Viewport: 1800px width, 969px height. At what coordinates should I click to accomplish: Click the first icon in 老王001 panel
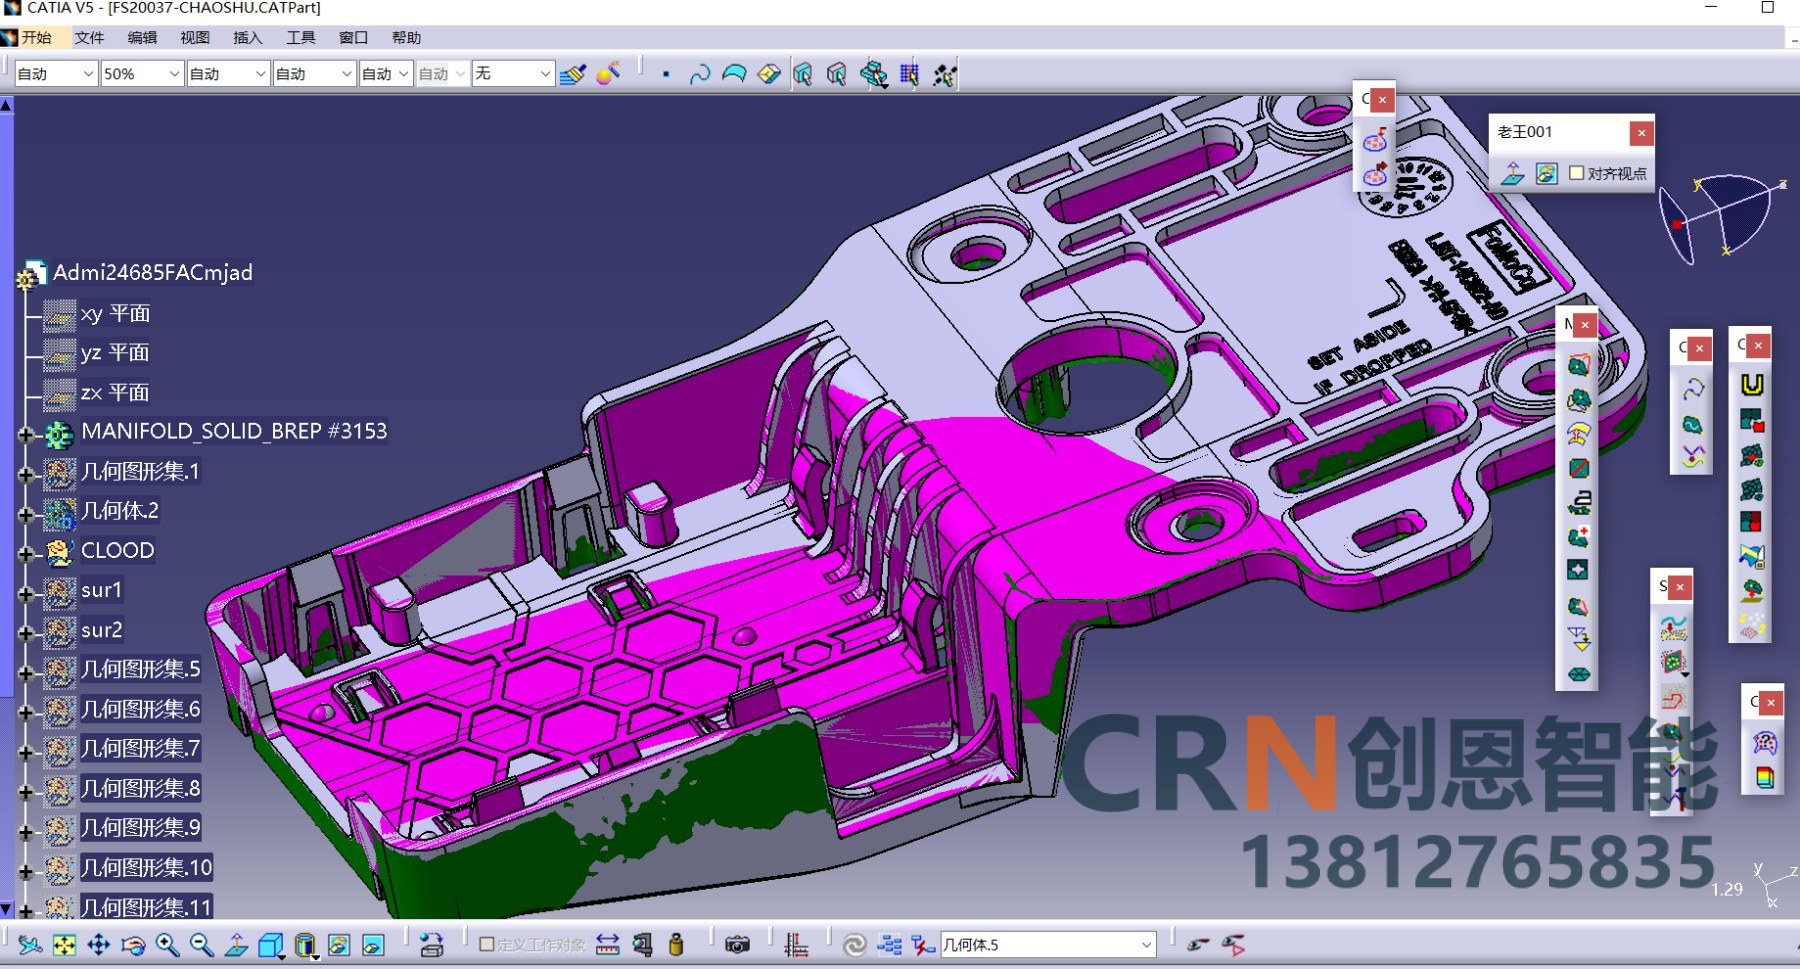[1512, 174]
